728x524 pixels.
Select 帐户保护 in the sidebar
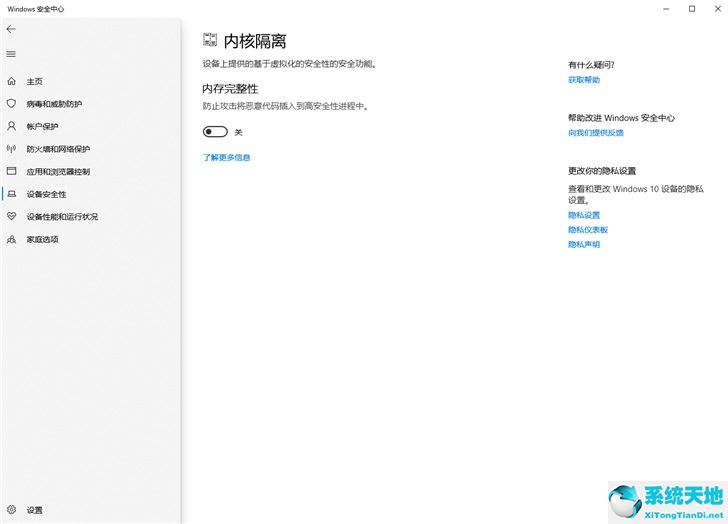pos(42,127)
